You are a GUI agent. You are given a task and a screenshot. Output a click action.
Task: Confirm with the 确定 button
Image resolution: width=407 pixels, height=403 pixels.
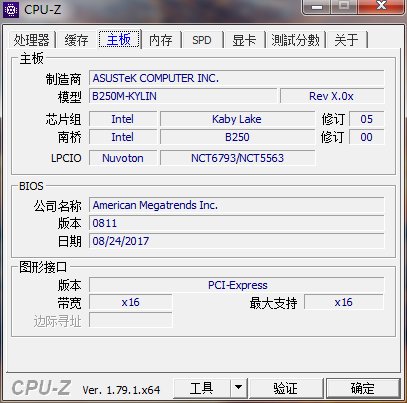363,388
